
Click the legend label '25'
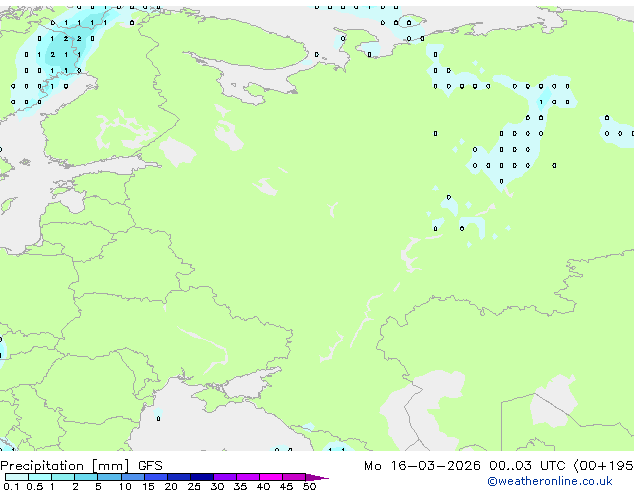(194, 486)
